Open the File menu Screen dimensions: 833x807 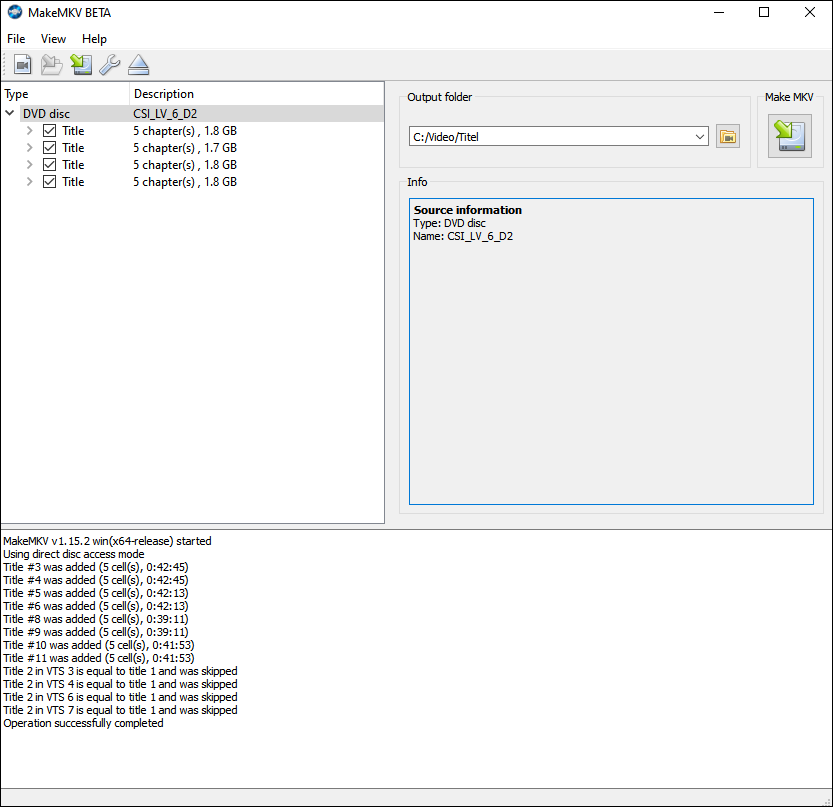[x=16, y=39]
